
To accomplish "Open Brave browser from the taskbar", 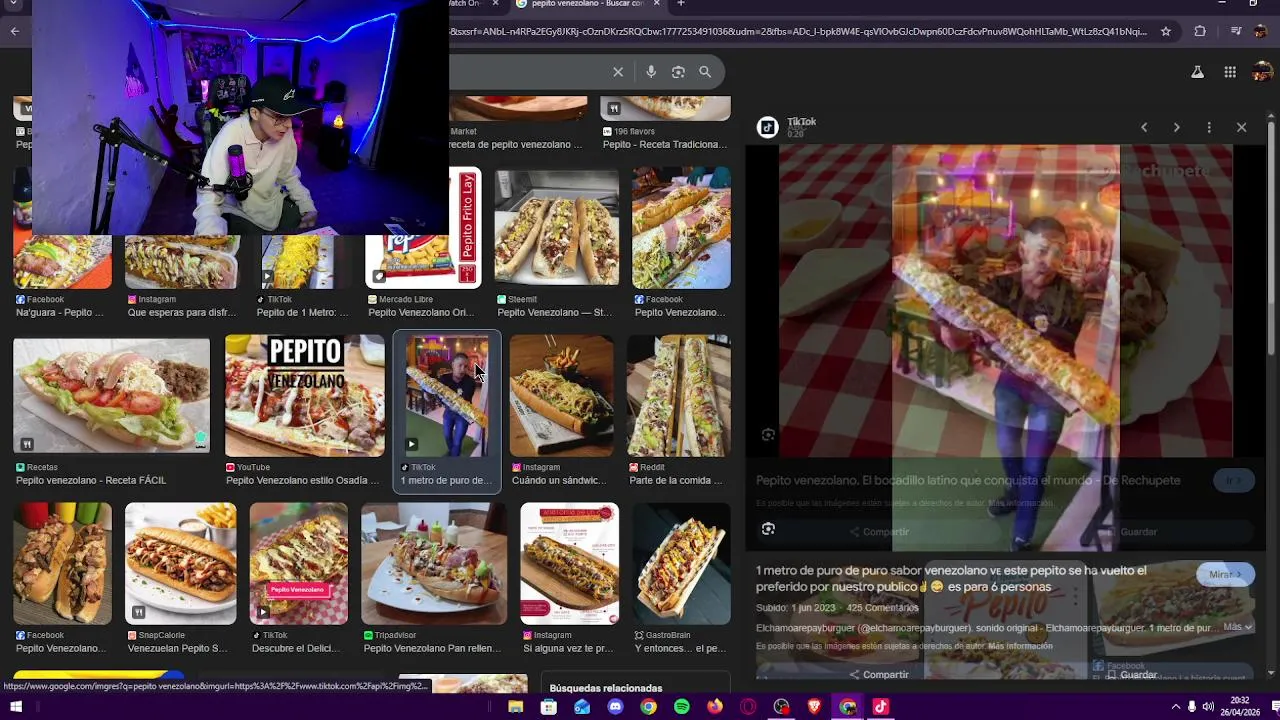I will pos(814,707).
